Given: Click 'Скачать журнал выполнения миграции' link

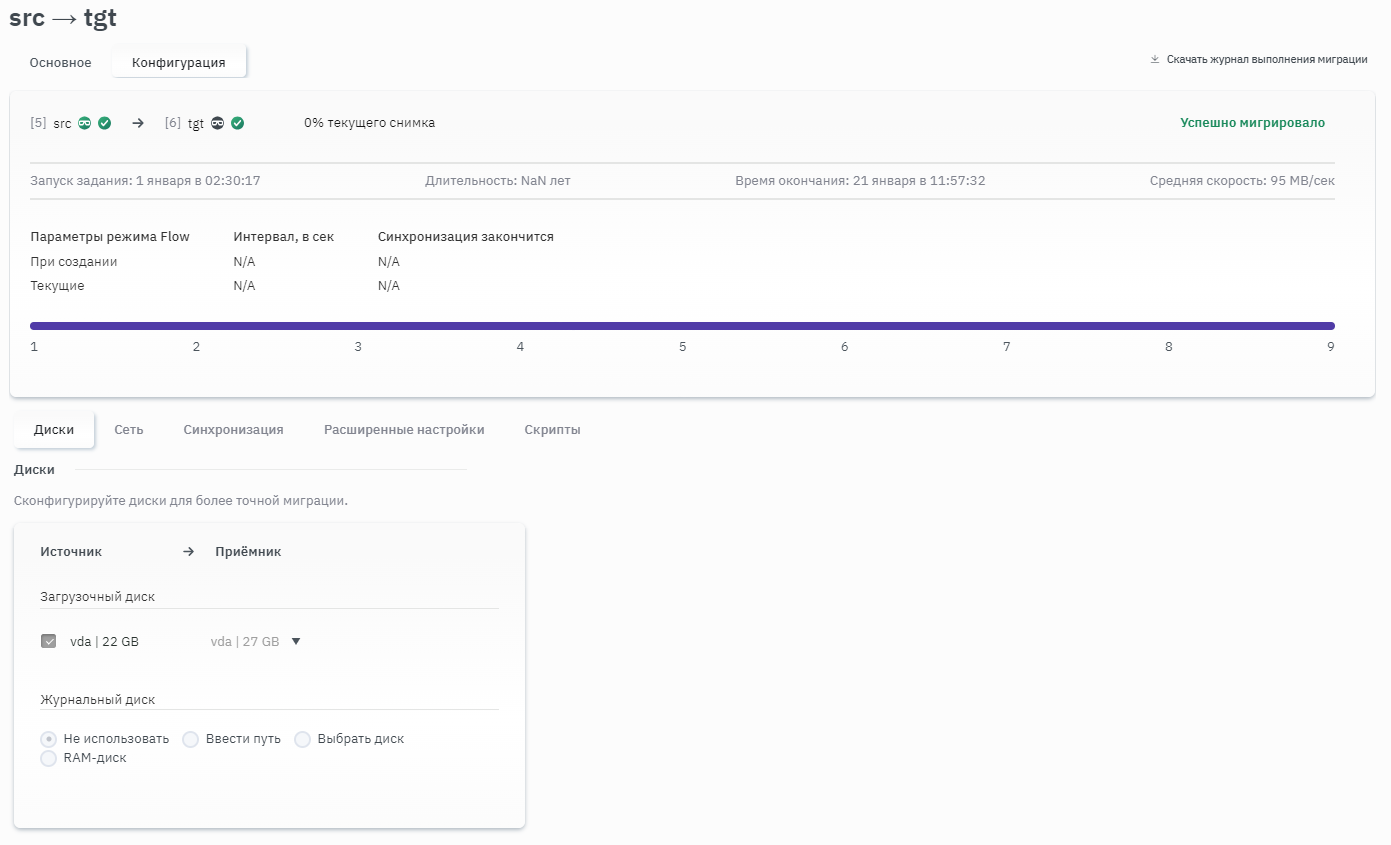Looking at the screenshot, I should 1267,60.
